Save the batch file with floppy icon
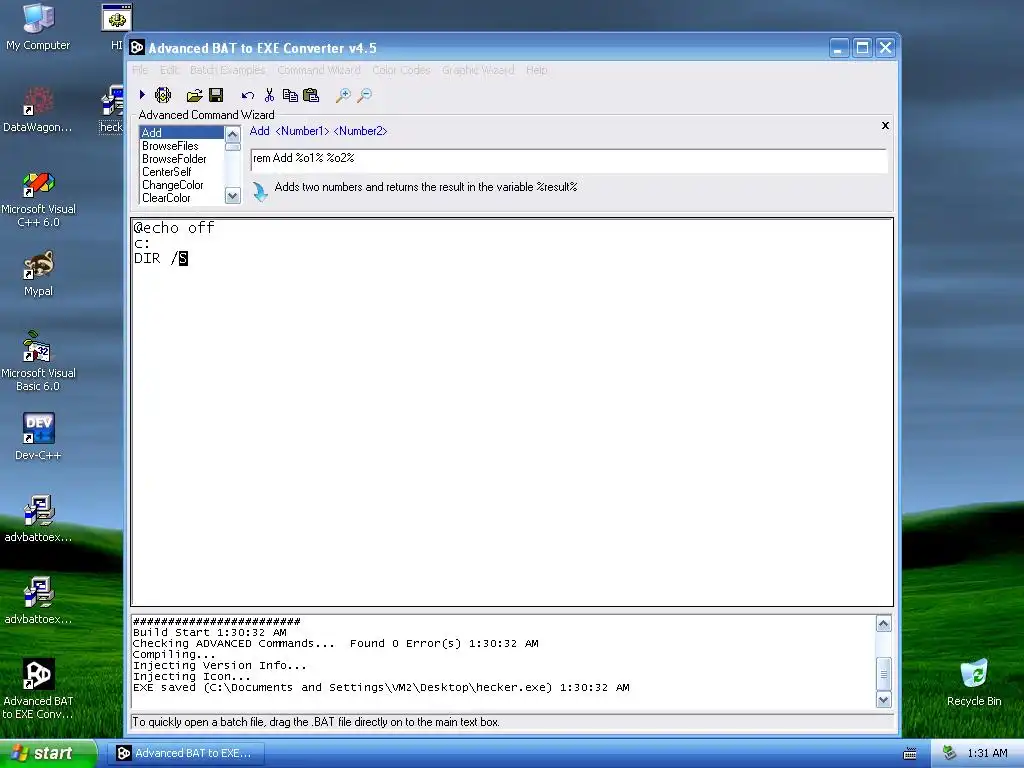Viewport: 1024px width, 768px height. (x=216, y=95)
